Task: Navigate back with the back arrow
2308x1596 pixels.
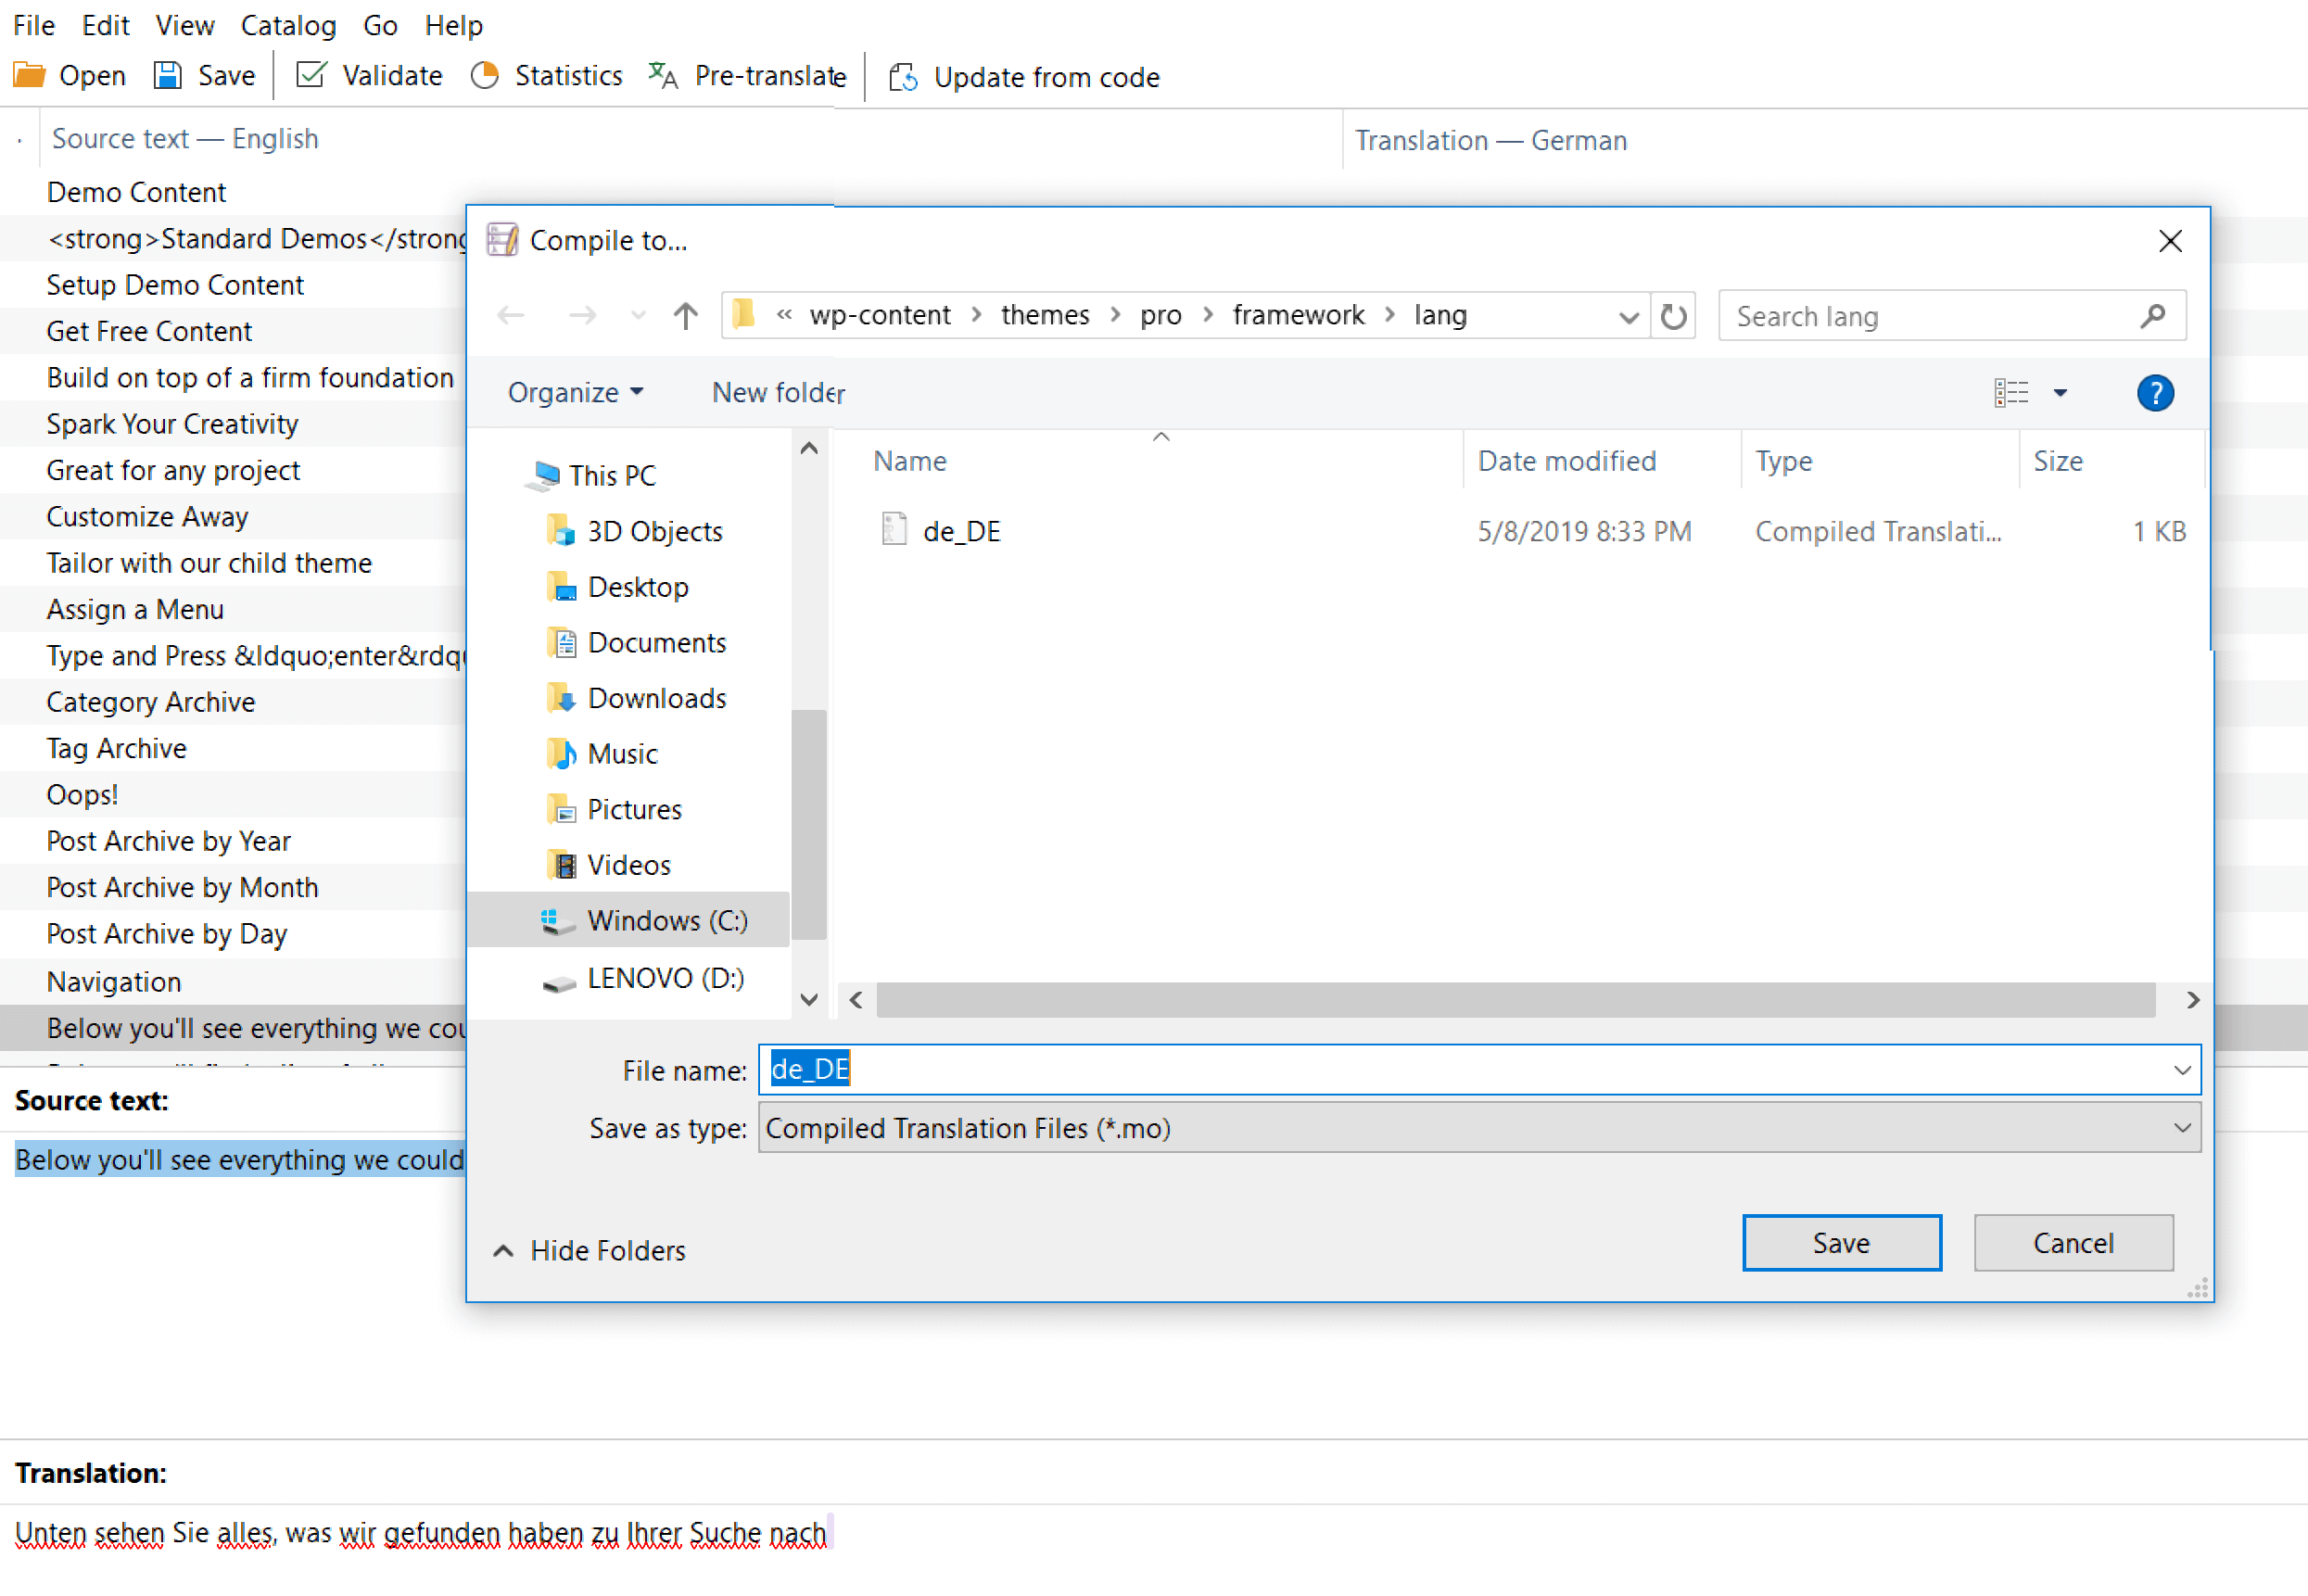Action: pyautogui.click(x=511, y=315)
